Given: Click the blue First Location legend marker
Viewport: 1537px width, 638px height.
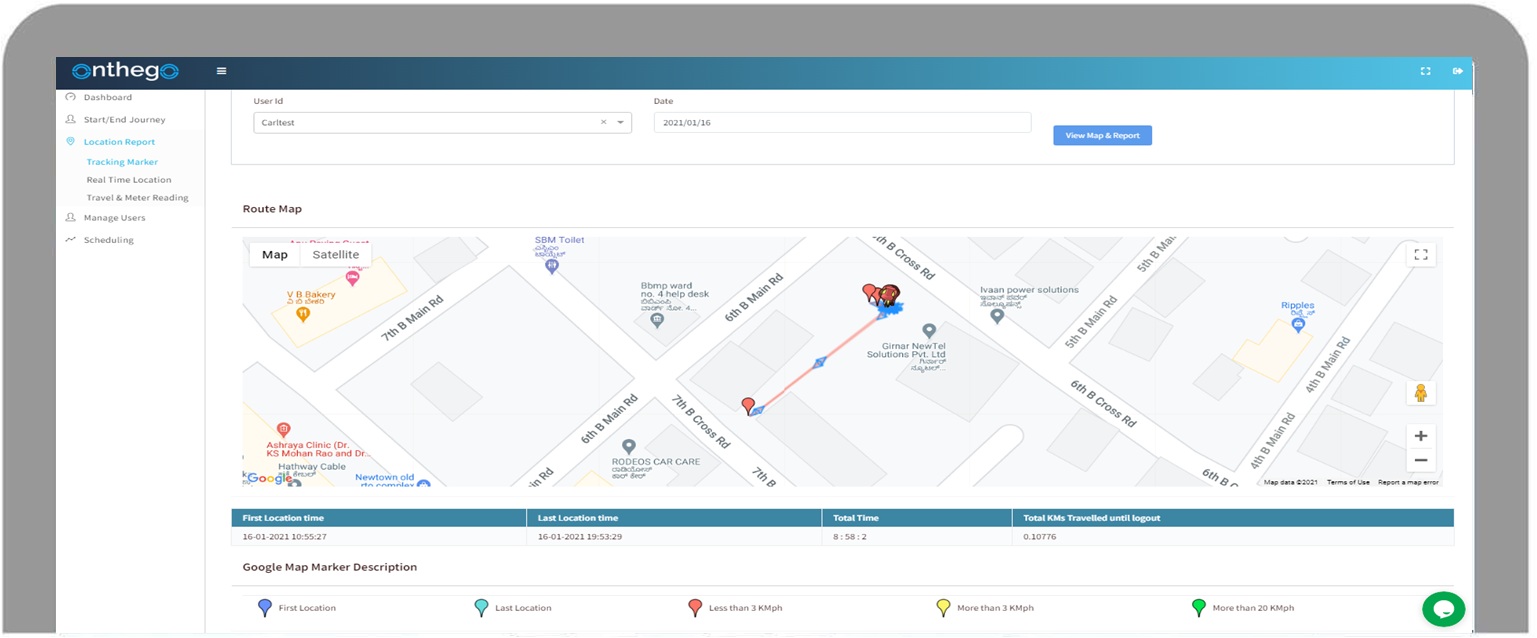Looking at the screenshot, I should coord(265,607).
